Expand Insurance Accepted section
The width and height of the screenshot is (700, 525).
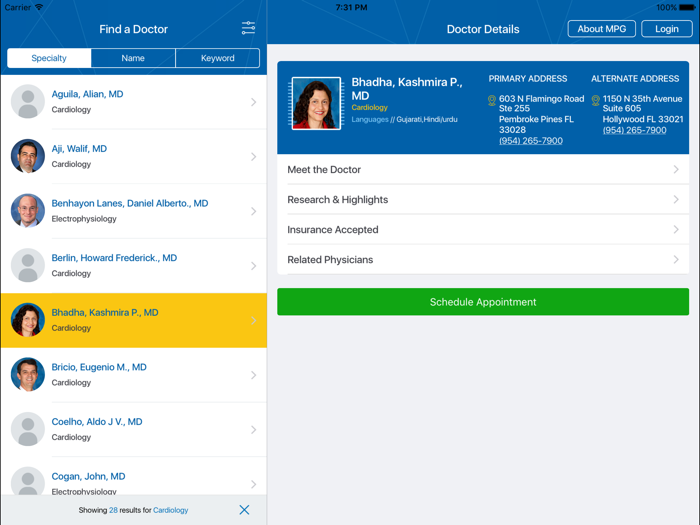[483, 229]
